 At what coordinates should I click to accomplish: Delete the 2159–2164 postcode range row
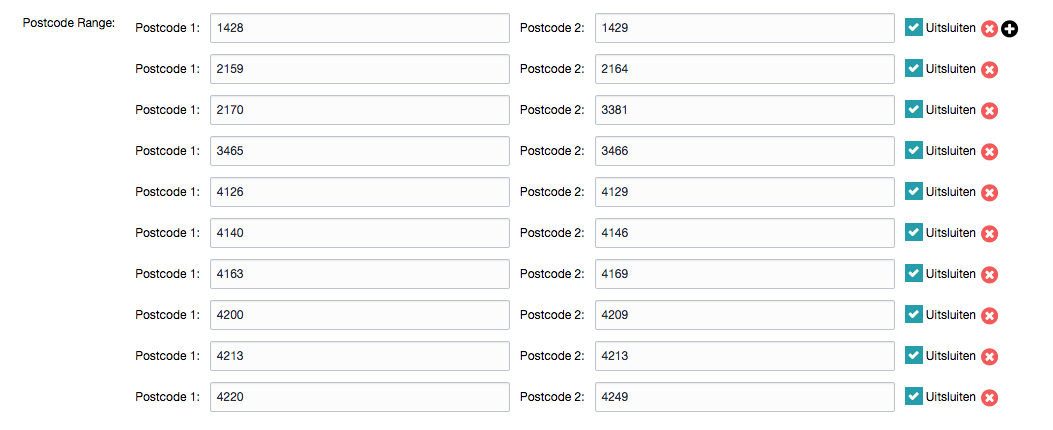click(989, 70)
